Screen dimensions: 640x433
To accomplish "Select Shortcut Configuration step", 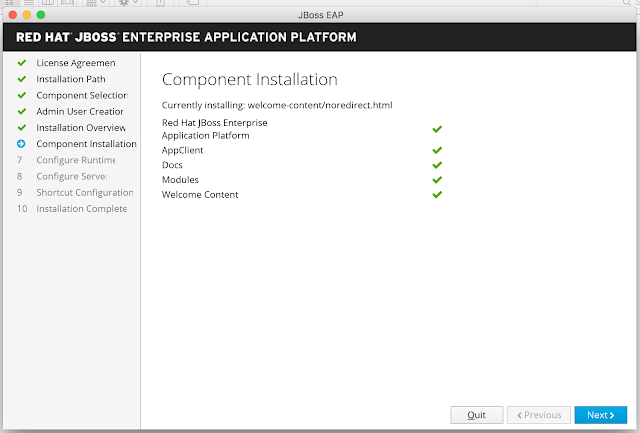I will [x=84, y=192].
